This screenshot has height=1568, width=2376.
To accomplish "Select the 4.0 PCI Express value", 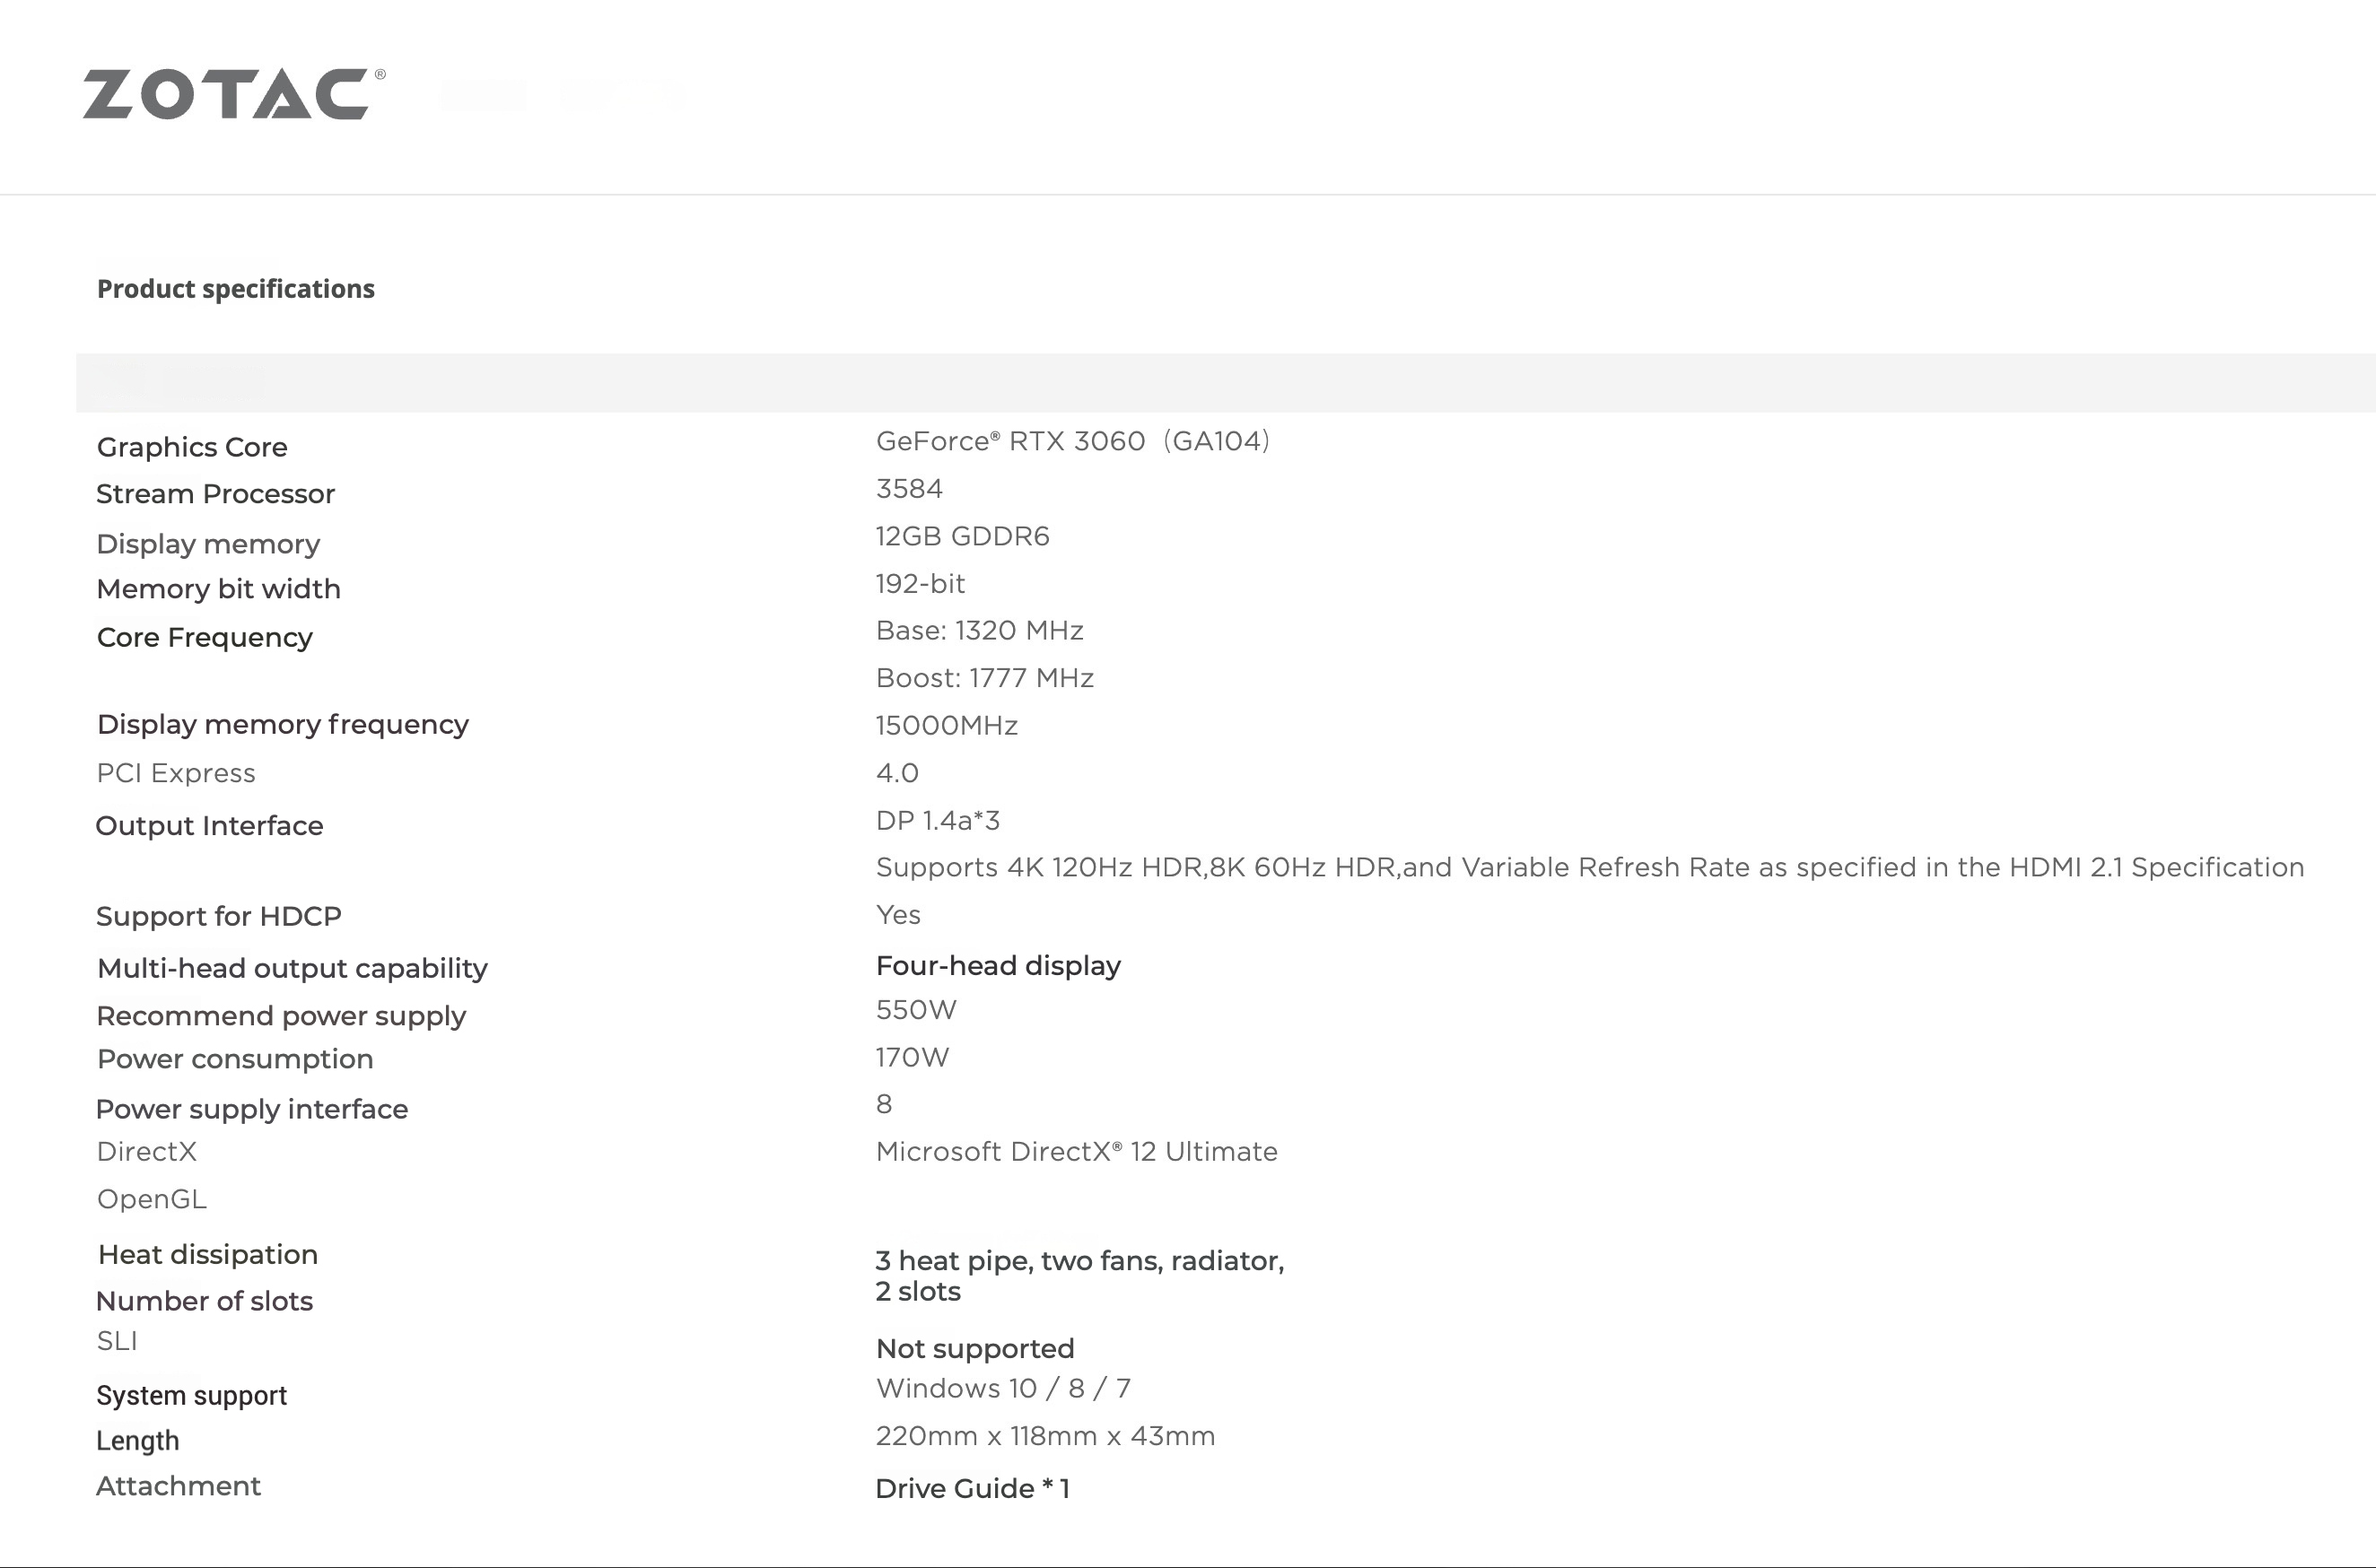I will (x=897, y=773).
